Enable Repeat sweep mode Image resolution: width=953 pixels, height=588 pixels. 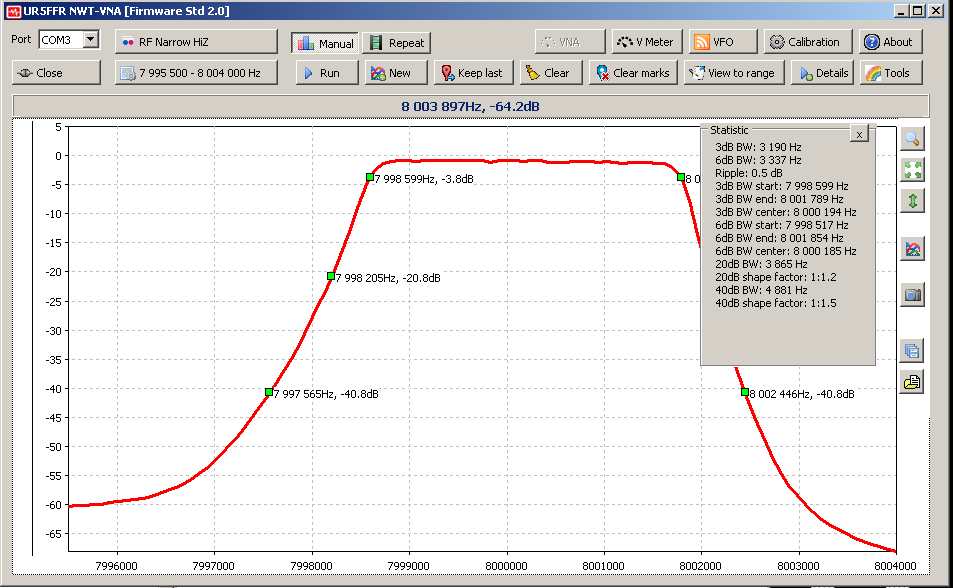click(396, 43)
